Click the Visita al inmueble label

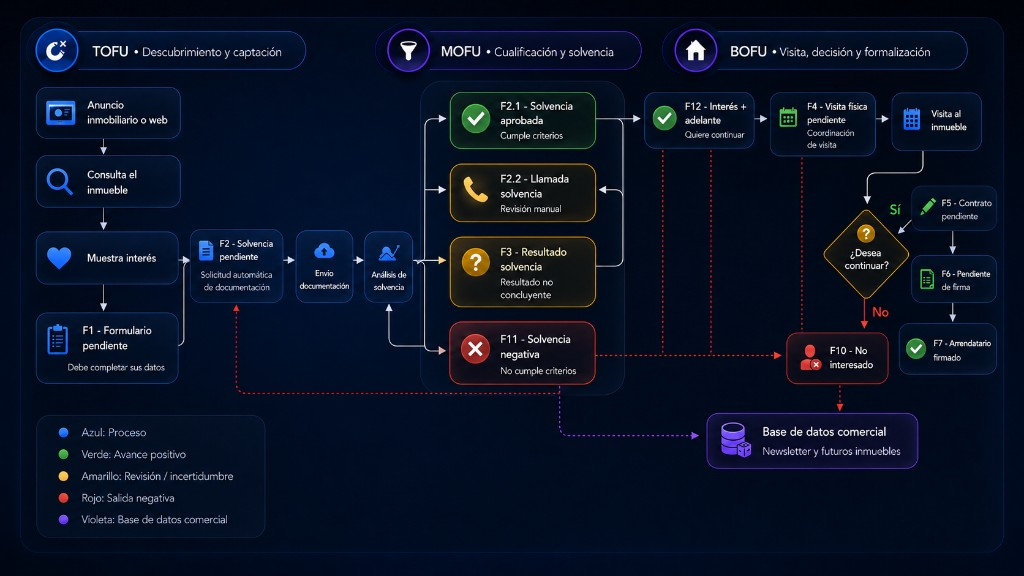pos(948,120)
